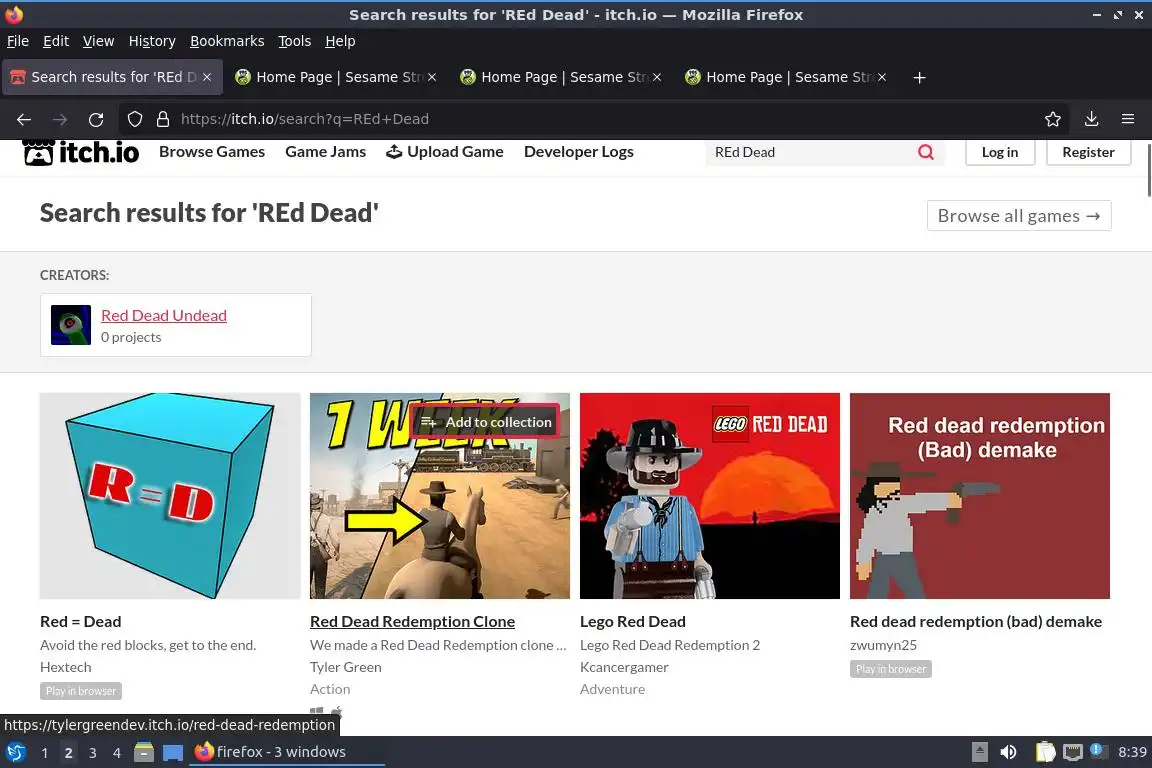The image size is (1152, 768).
Task: Click the Lego Red Dead title
Action: point(633,622)
